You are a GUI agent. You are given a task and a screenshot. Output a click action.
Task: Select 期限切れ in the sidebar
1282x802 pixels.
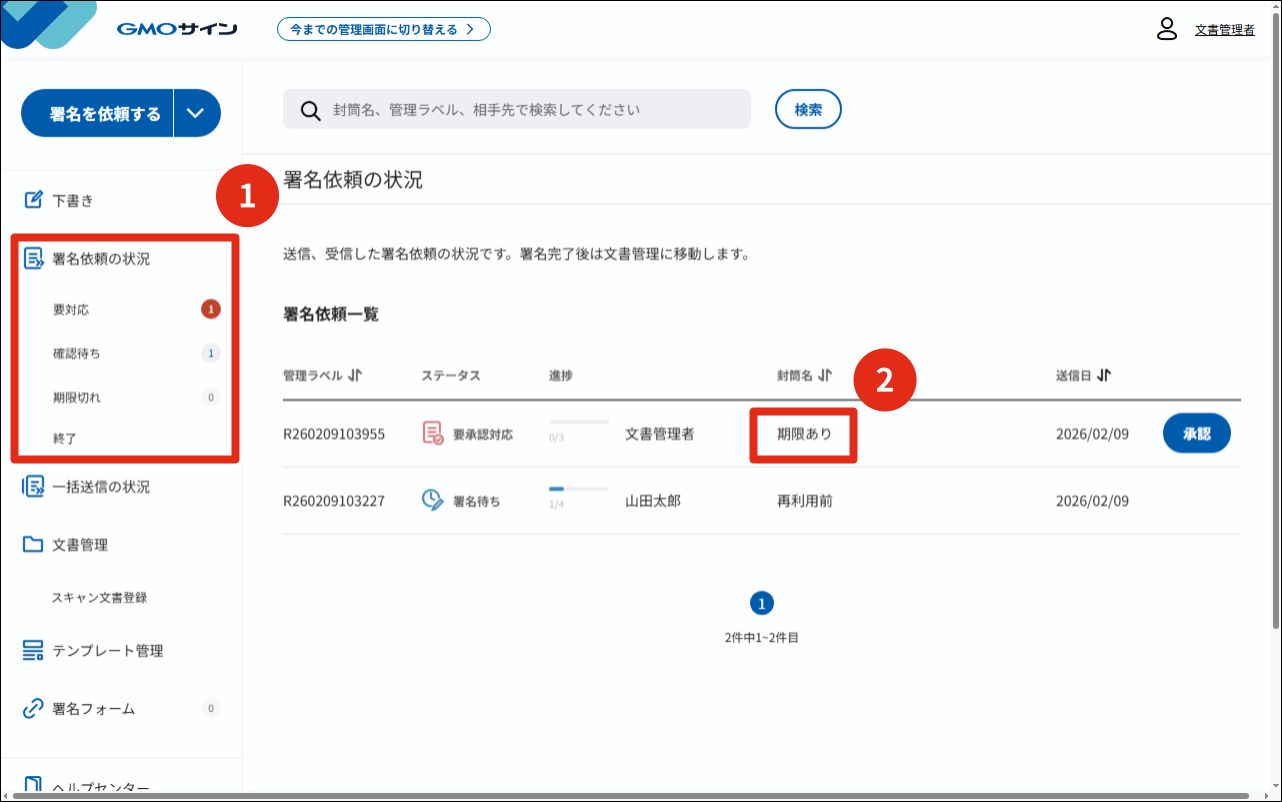tap(76, 398)
